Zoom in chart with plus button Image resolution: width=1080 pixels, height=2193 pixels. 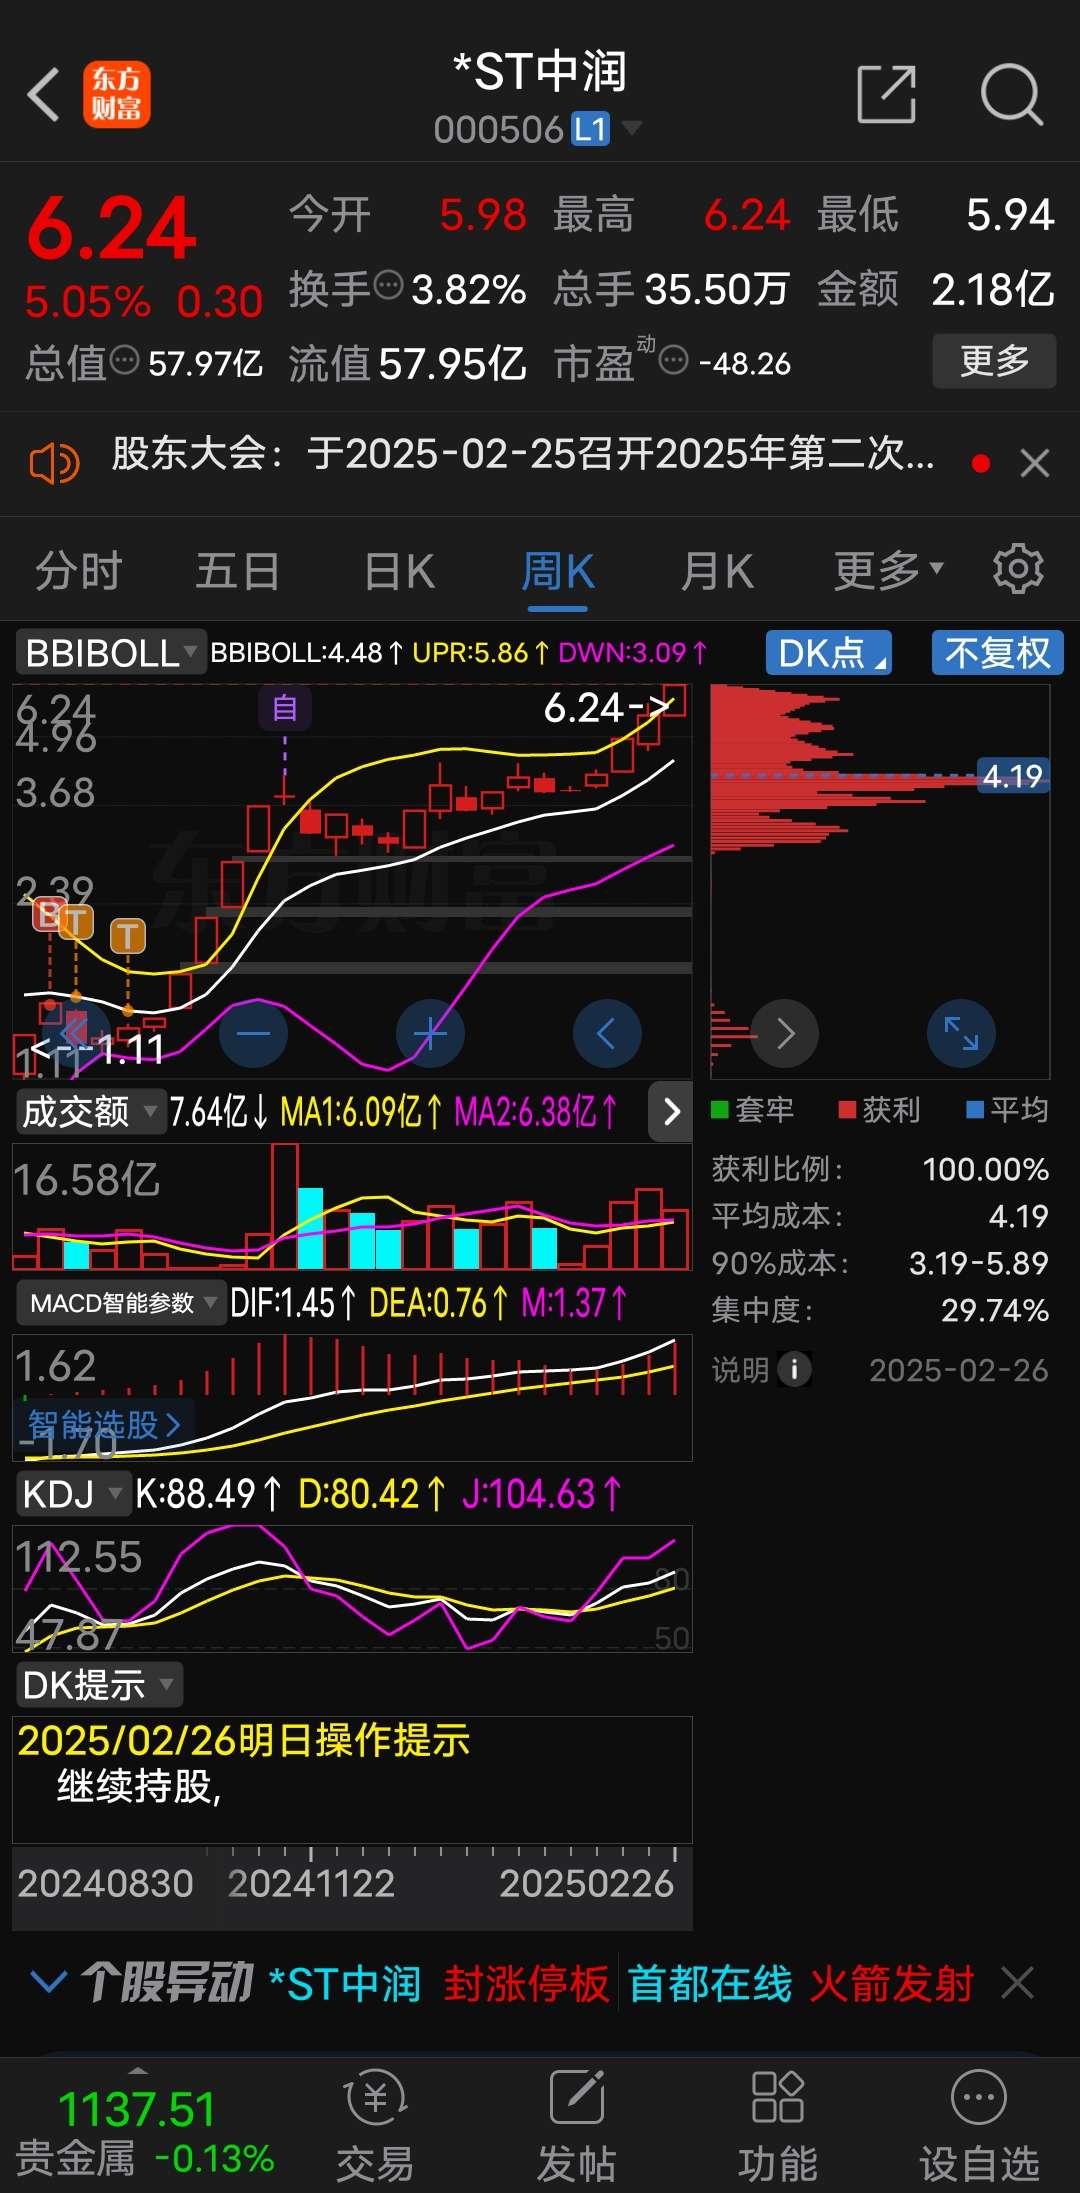[x=430, y=1033]
